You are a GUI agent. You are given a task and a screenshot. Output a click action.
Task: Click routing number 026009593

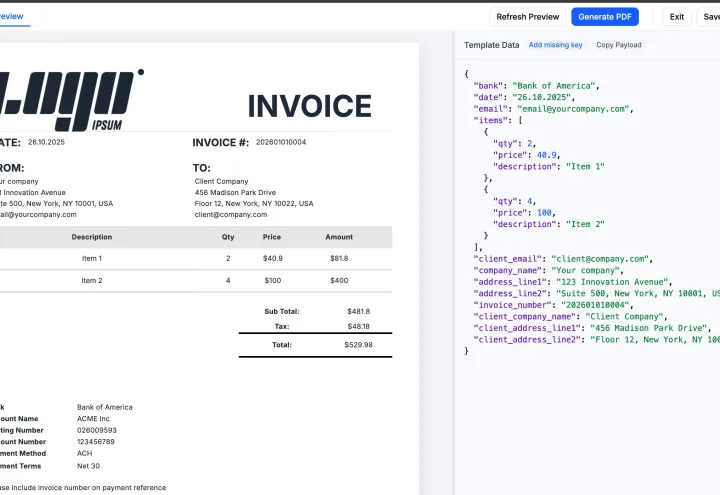tap(97, 430)
